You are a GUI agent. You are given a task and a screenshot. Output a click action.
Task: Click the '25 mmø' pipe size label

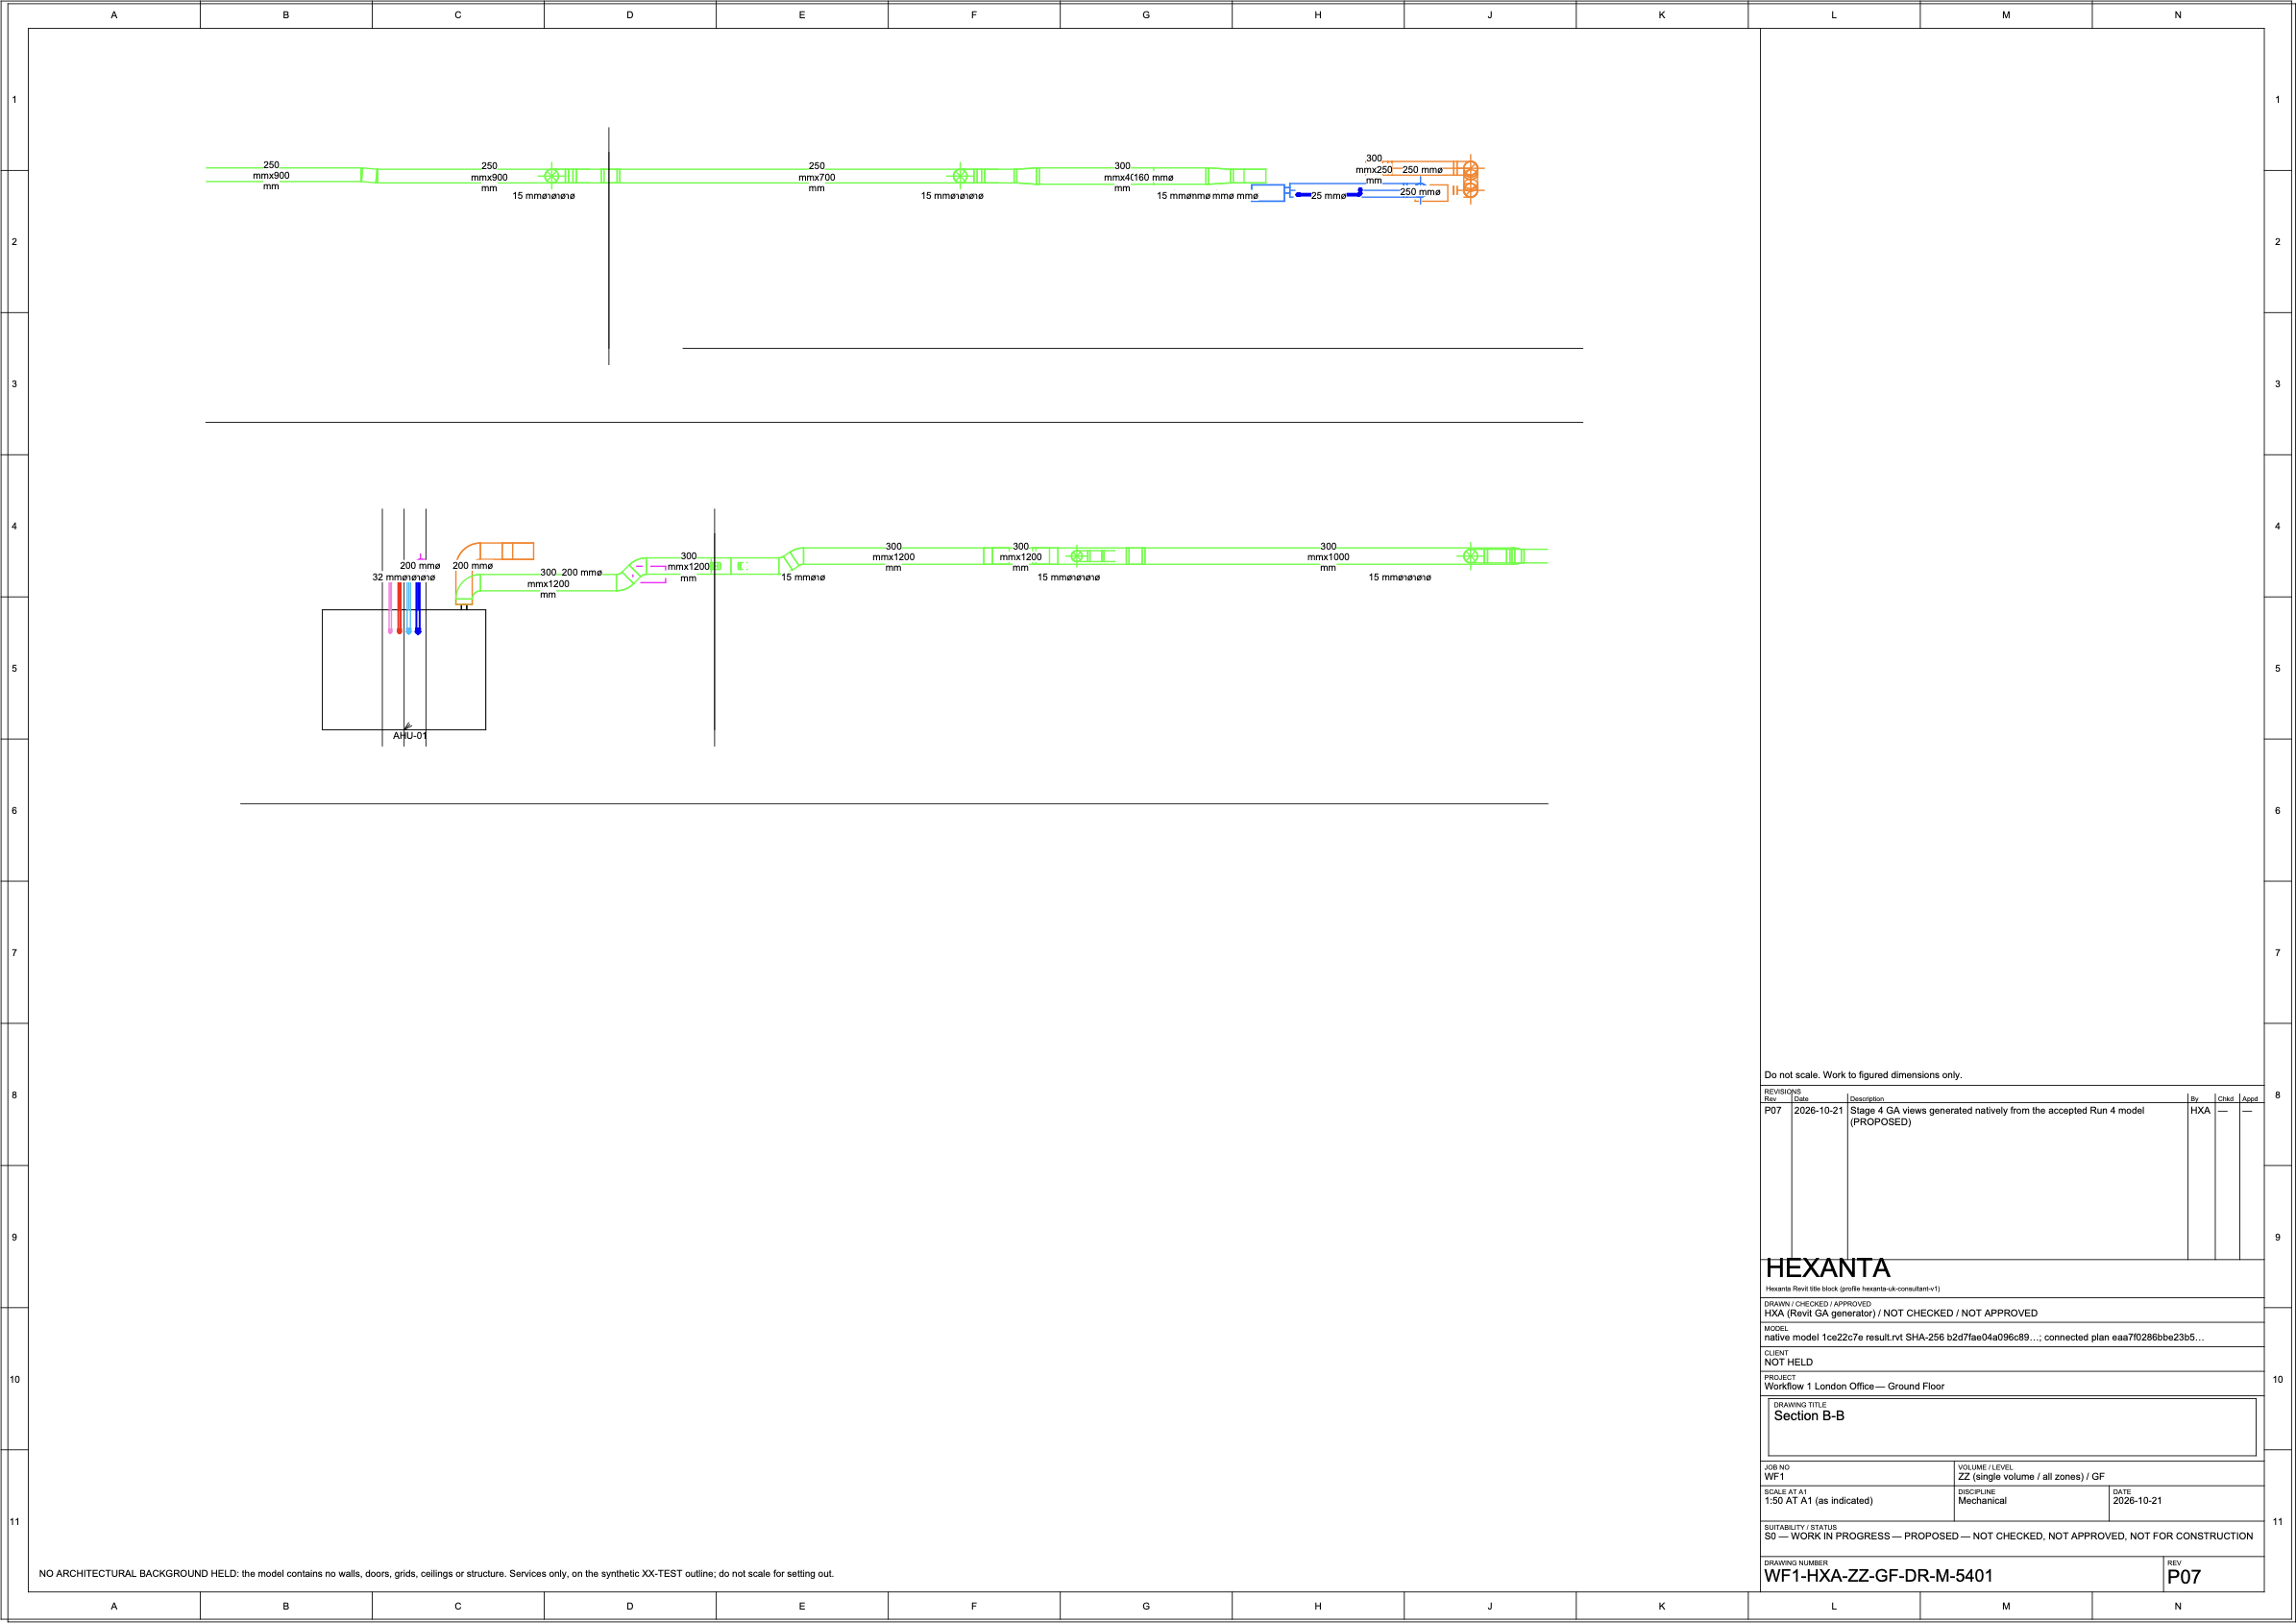click(x=1328, y=196)
